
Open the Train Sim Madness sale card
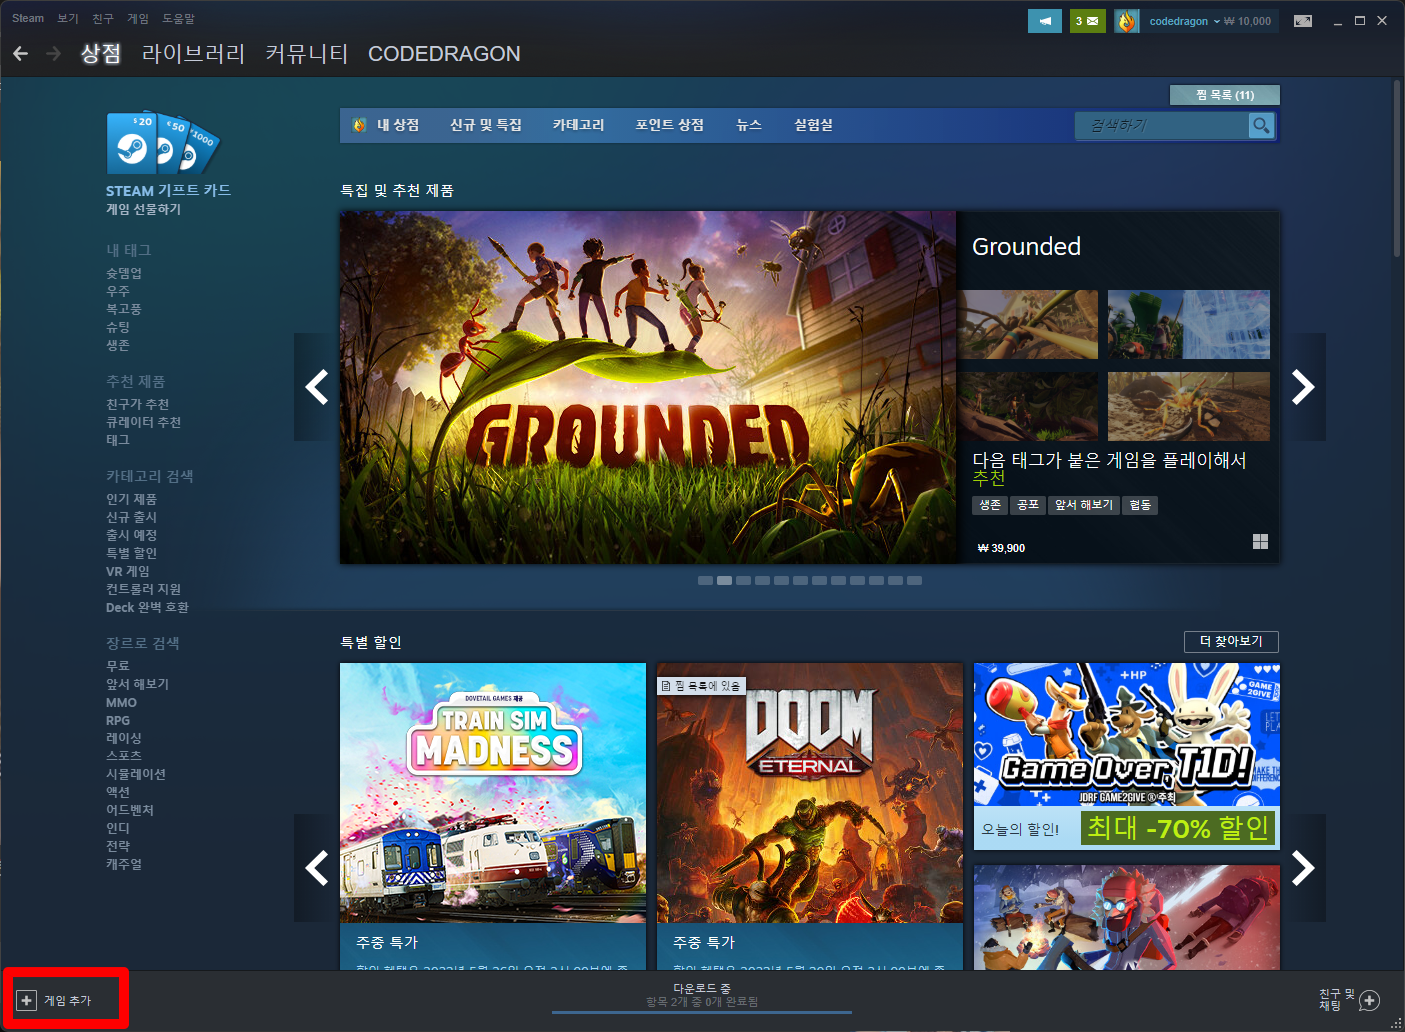click(x=493, y=815)
